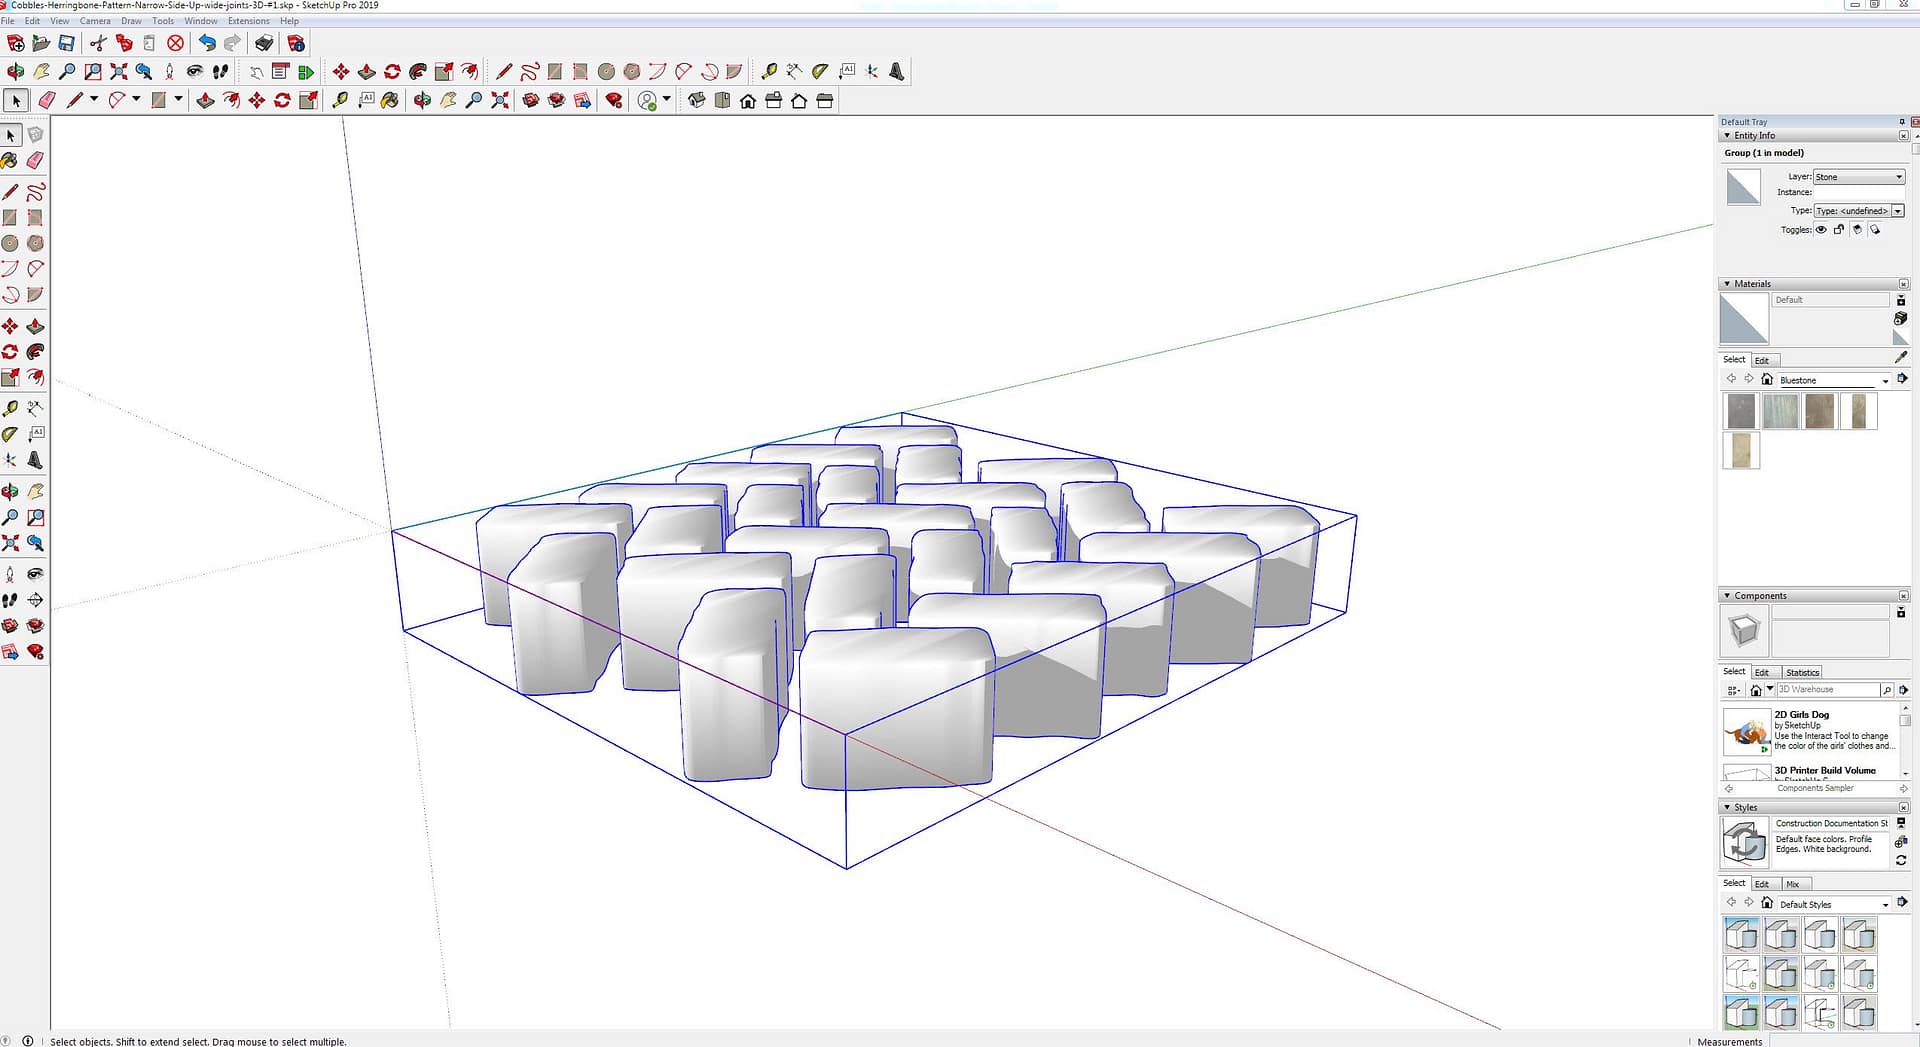Image resolution: width=1920 pixels, height=1047 pixels.
Task: Select the Paint Bucket tool in left toolbar
Action: coord(10,161)
